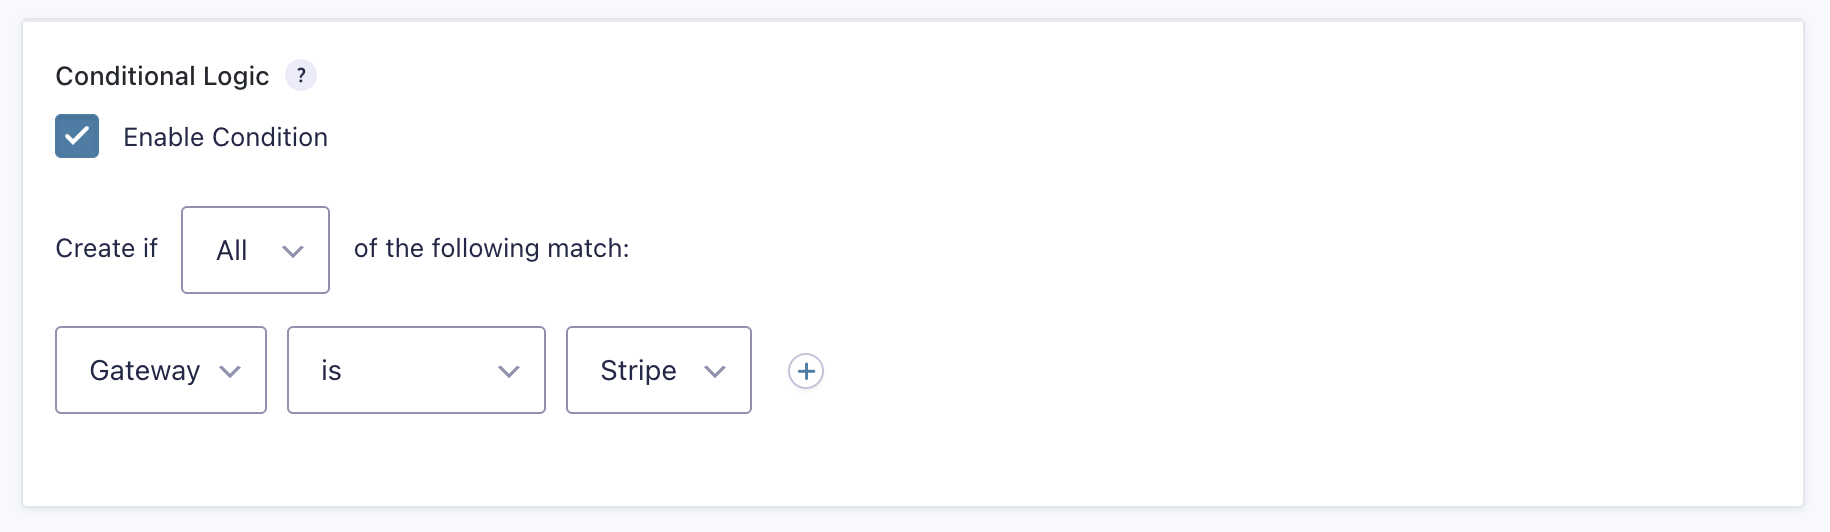This screenshot has height=532, width=1830.
Task: Click the chevron arrow beside "Gateway"
Action: pyautogui.click(x=230, y=372)
